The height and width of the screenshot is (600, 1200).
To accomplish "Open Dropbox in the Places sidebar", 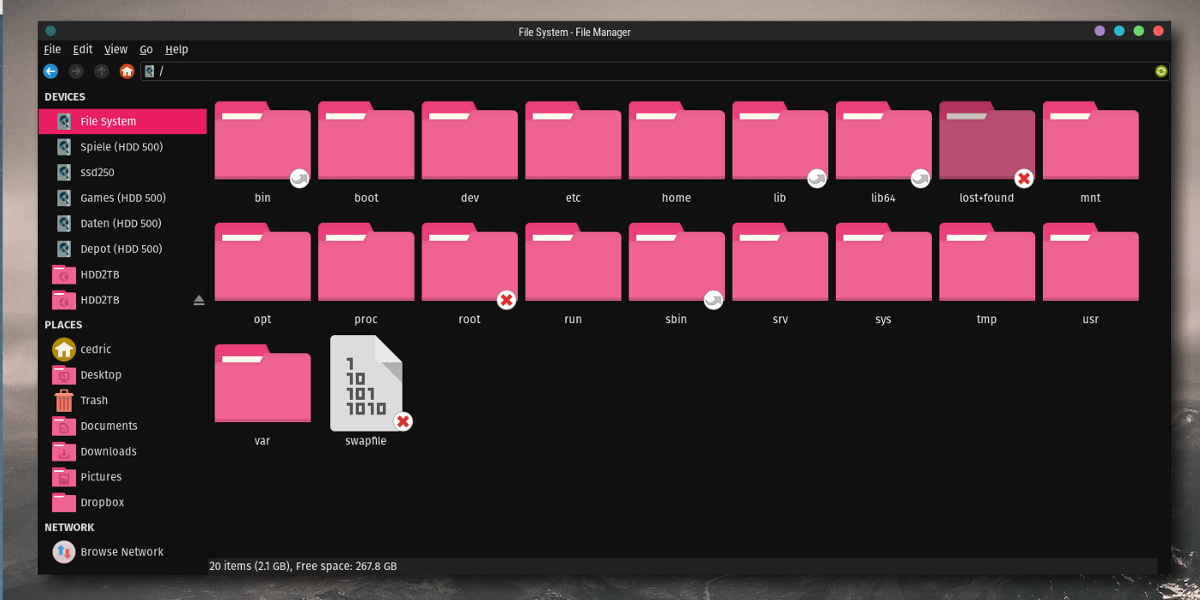I will (x=123, y=502).
